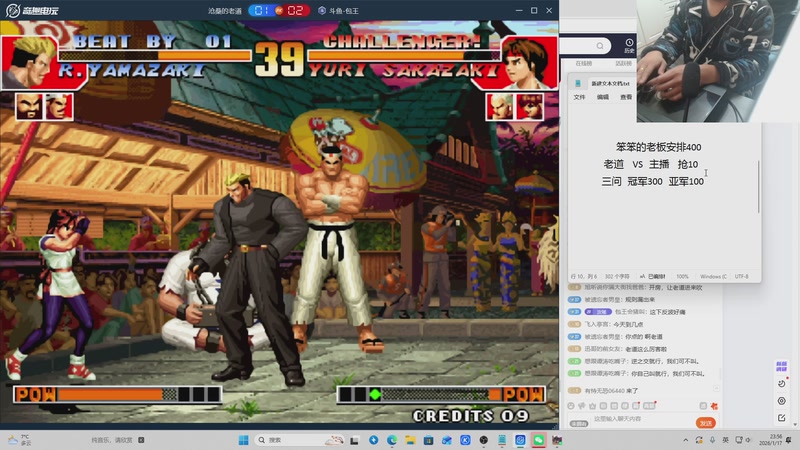This screenshot has height=450, width=800.
Task: Click player two's health bar under CHALLENGER
Action: [404, 56]
